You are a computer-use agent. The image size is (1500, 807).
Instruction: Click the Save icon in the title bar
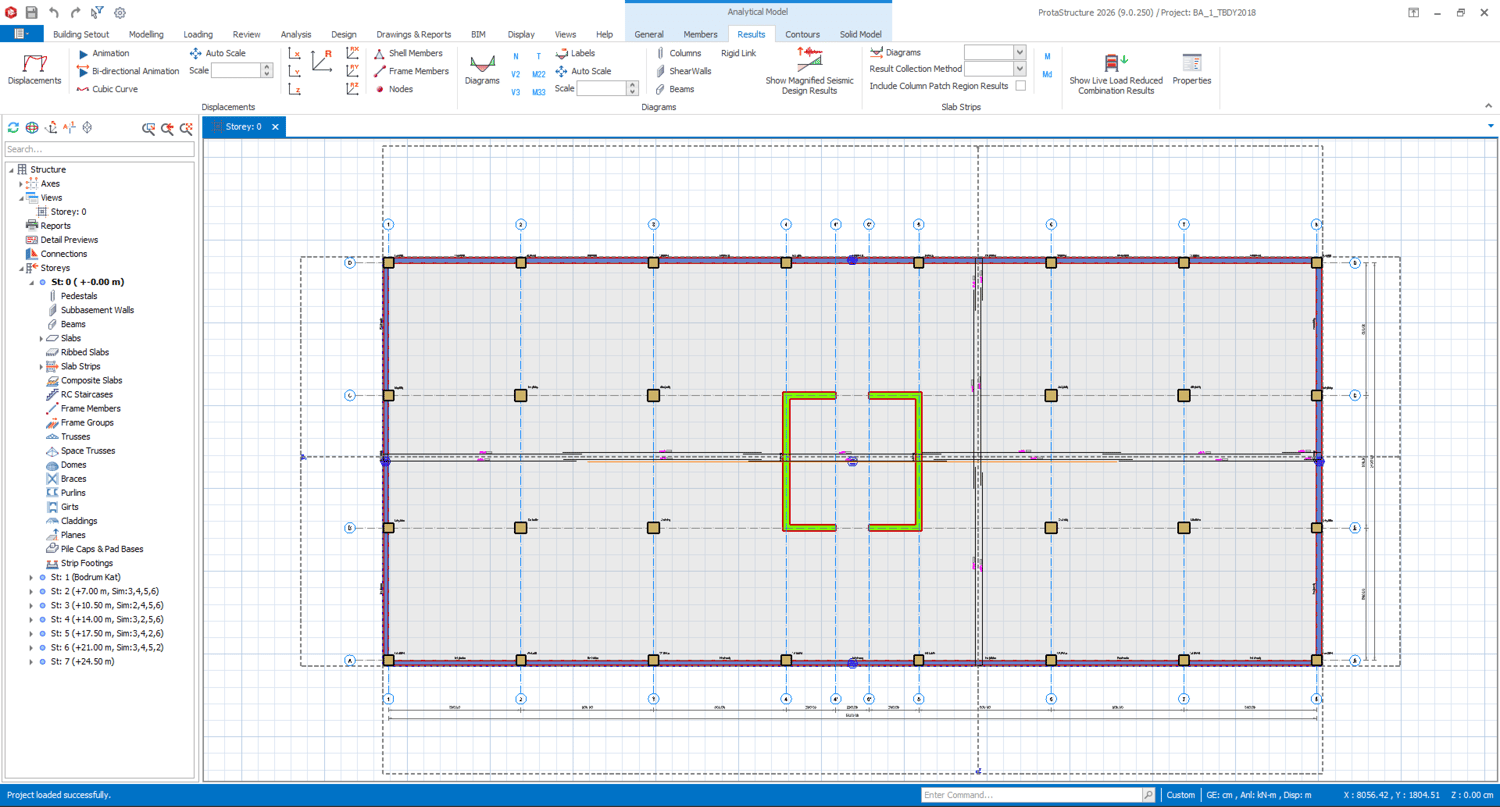(32, 13)
